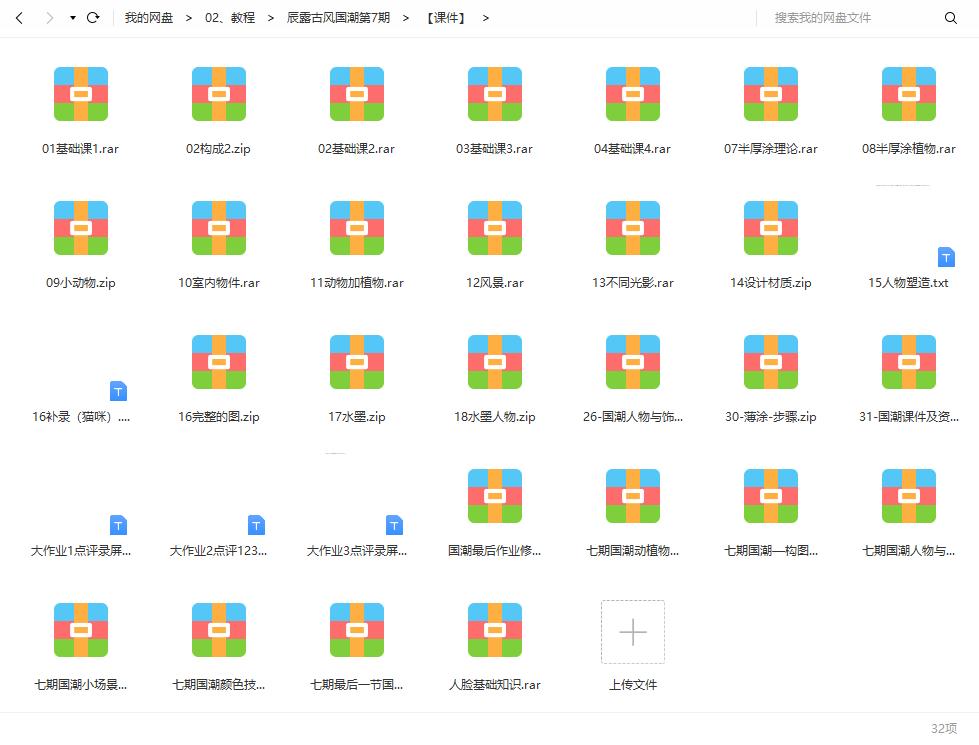The width and height of the screenshot is (979, 745).
Task: Select the 13不同光影.rar archive icon
Action: point(633,228)
